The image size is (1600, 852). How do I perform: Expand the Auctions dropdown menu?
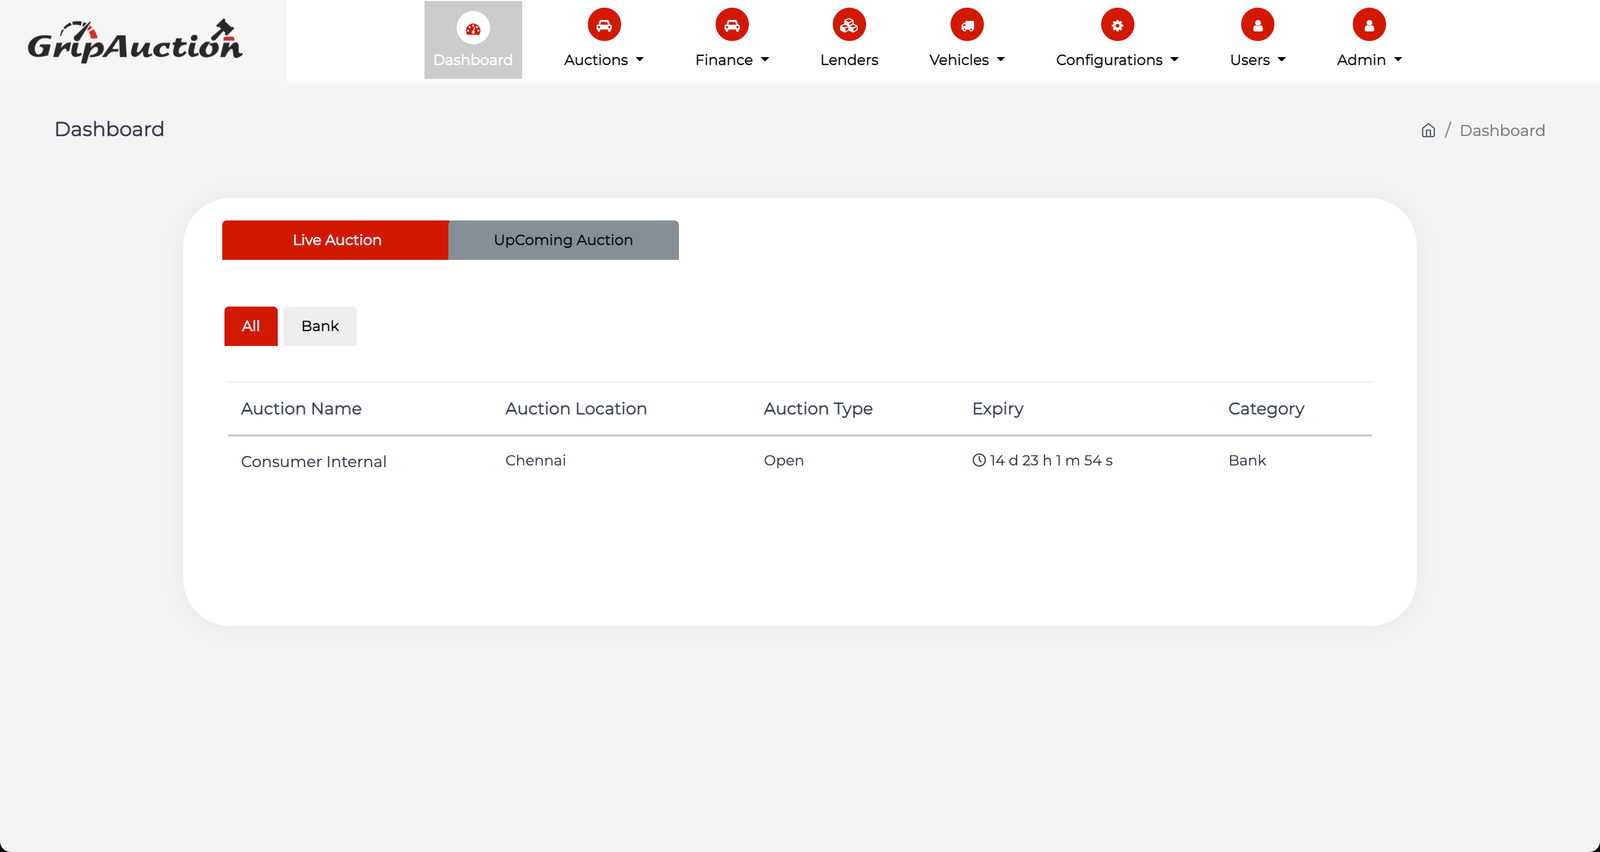pyautogui.click(x=604, y=60)
